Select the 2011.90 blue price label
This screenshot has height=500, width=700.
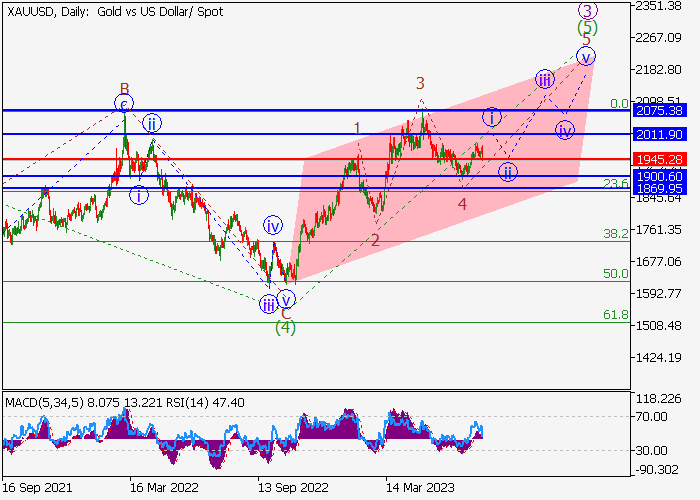tap(659, 134)
